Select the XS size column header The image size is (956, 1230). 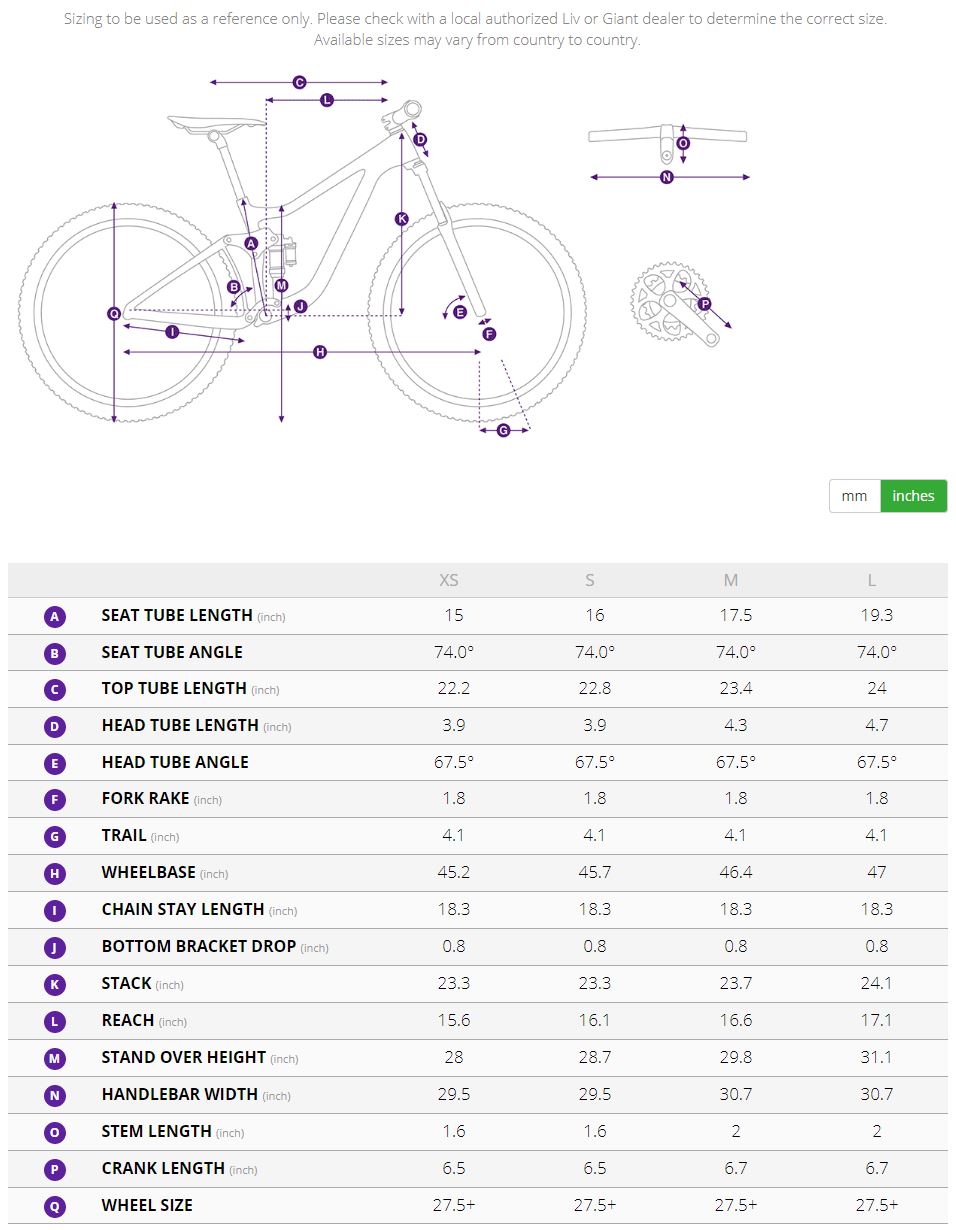click(449, 580)
